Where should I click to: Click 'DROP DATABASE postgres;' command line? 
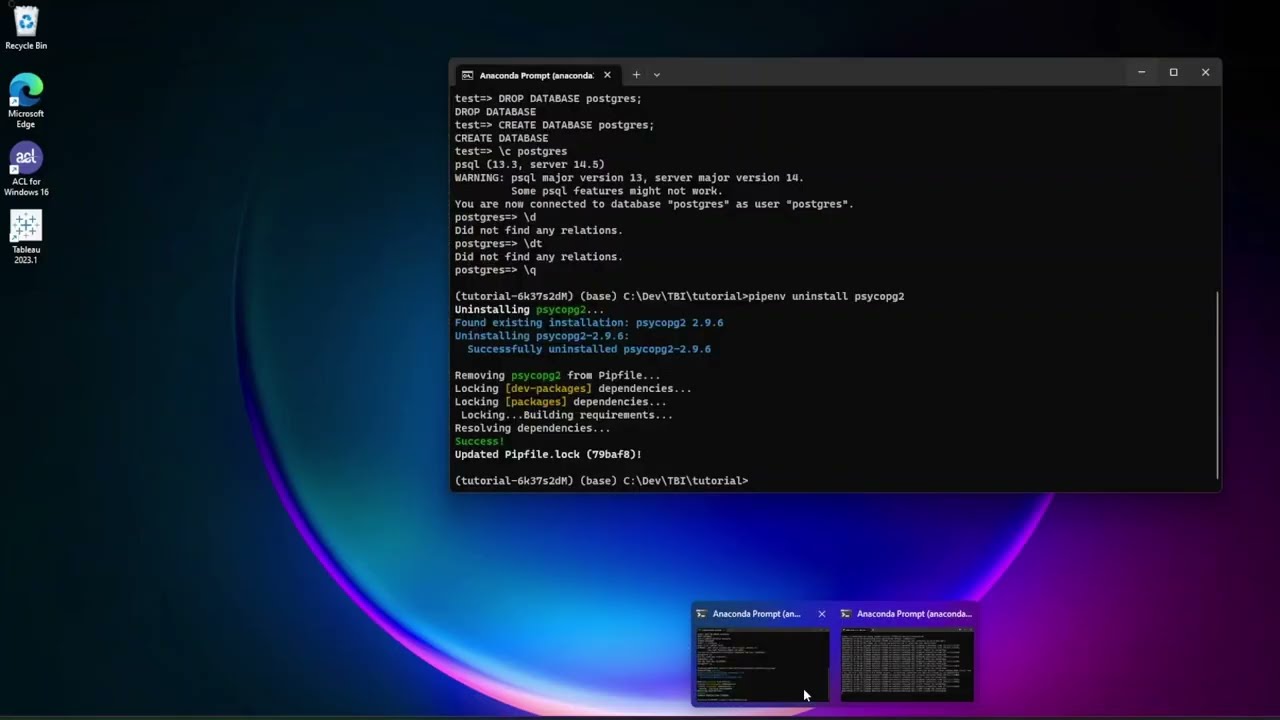(x=548, y=99)
